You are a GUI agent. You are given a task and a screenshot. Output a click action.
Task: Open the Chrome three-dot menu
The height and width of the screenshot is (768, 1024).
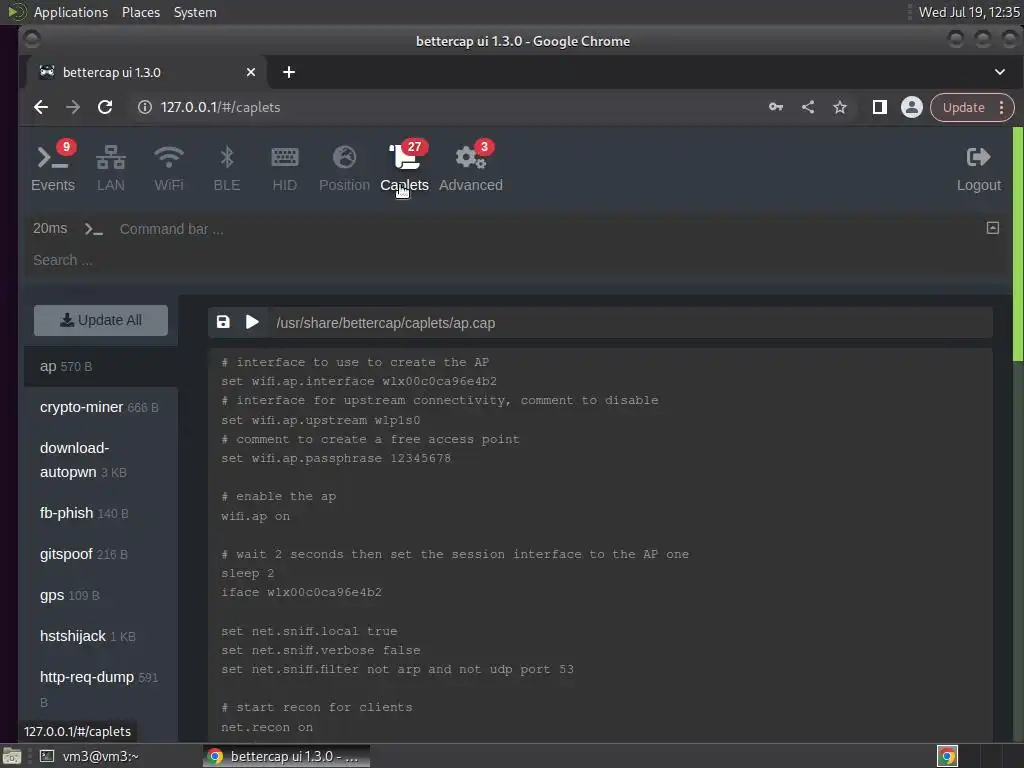tap(1002, 107)
